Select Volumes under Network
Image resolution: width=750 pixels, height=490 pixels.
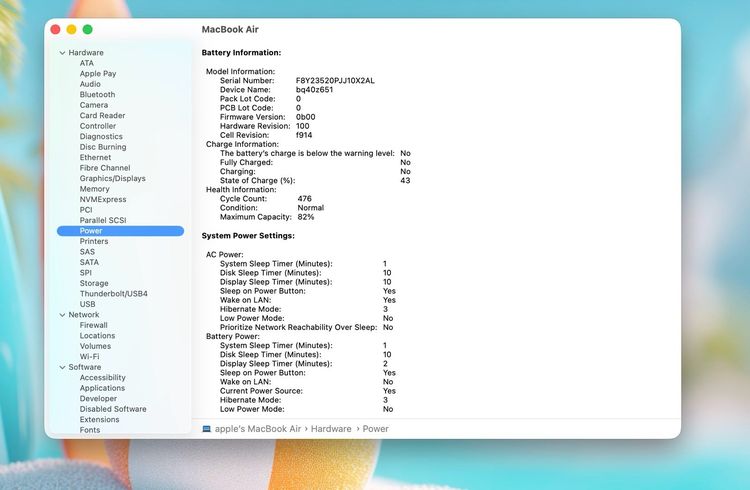coord(95,346)
